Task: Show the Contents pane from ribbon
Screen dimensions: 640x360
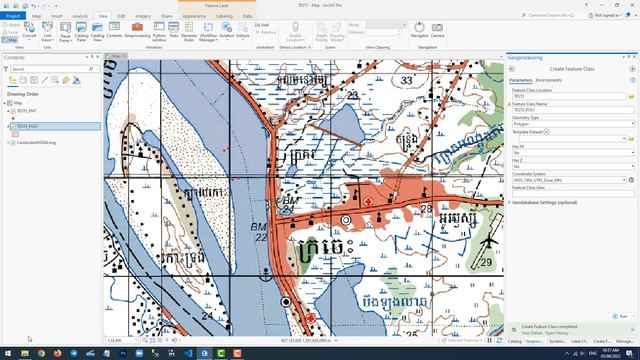Action: pyautogui.click(x=114, y=30)
